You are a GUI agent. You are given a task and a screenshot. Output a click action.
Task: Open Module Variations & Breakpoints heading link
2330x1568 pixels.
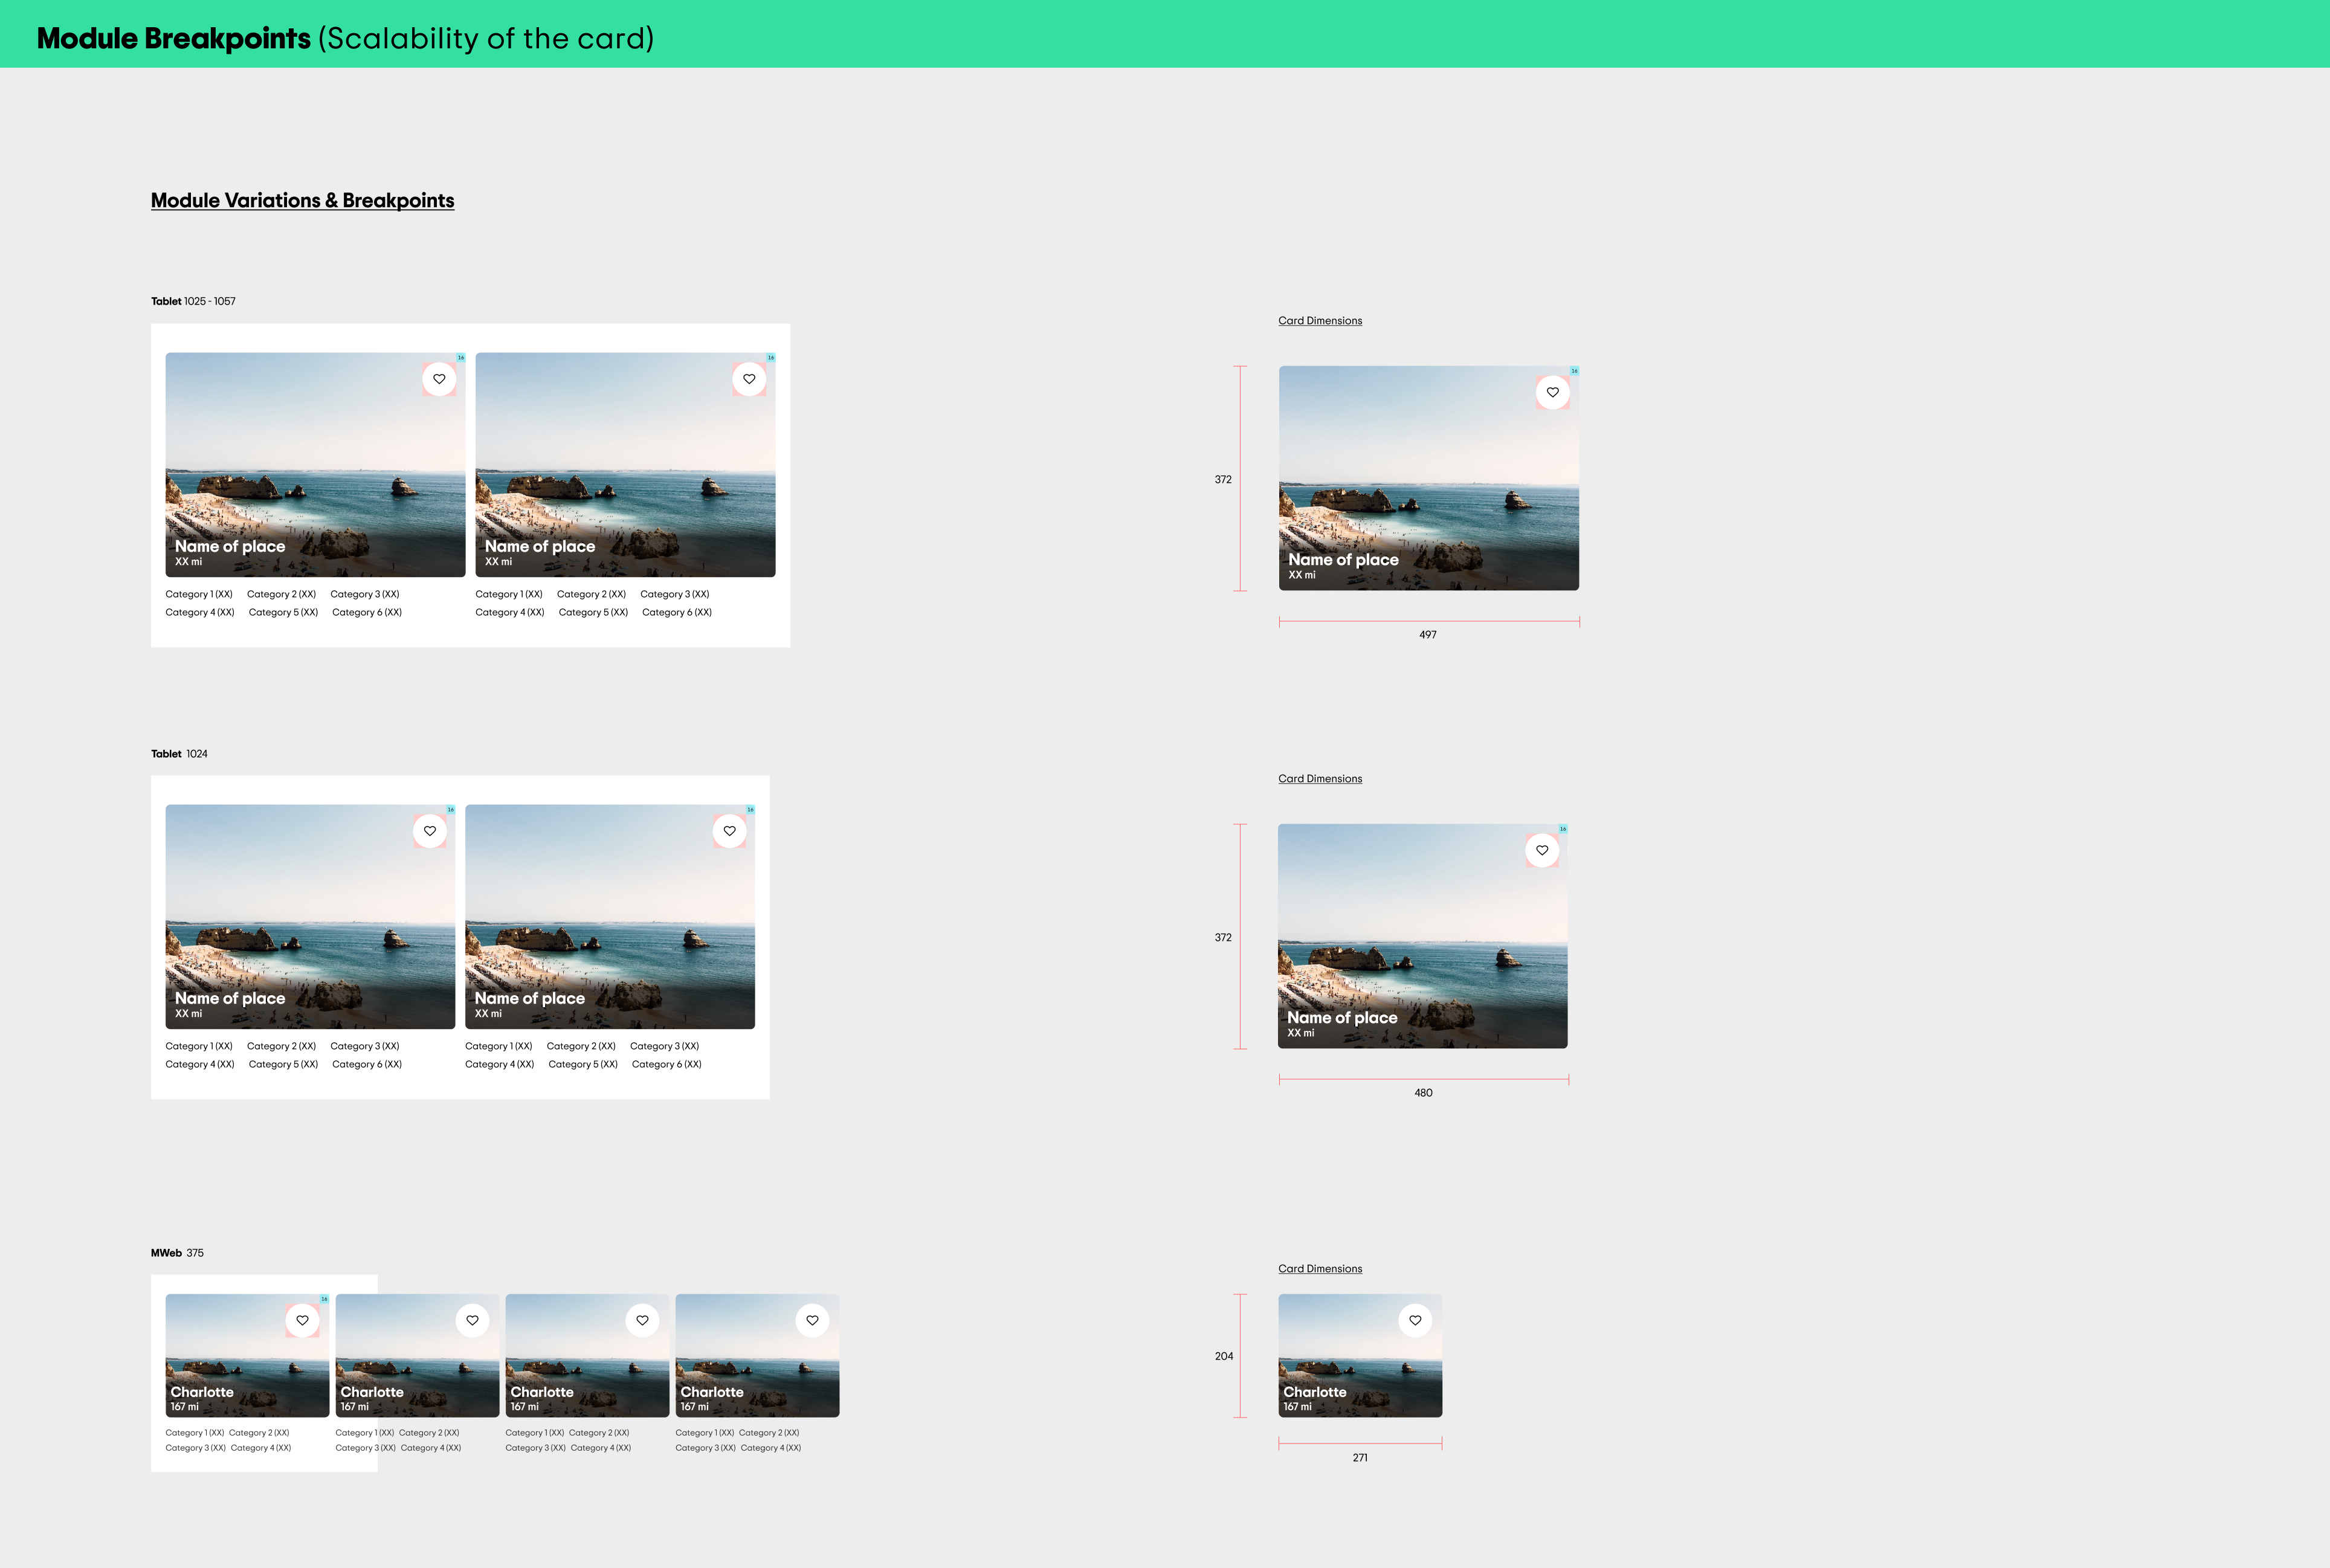302,200
